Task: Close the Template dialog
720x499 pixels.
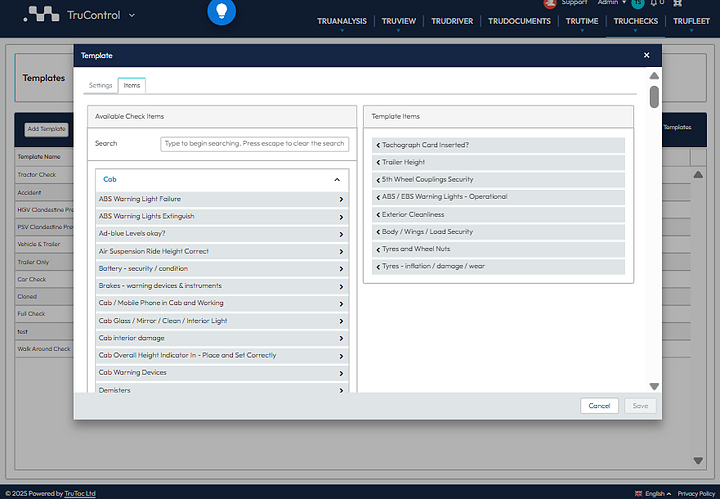Action: point(647,55)
